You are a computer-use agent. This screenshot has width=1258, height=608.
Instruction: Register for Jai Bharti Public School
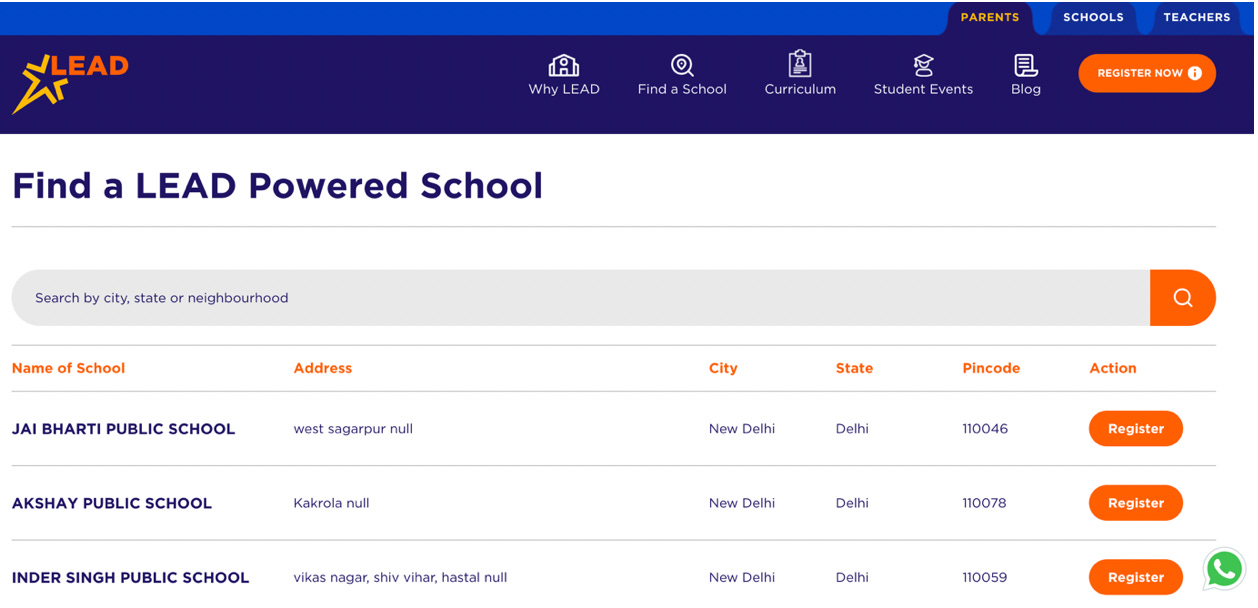1136,428
